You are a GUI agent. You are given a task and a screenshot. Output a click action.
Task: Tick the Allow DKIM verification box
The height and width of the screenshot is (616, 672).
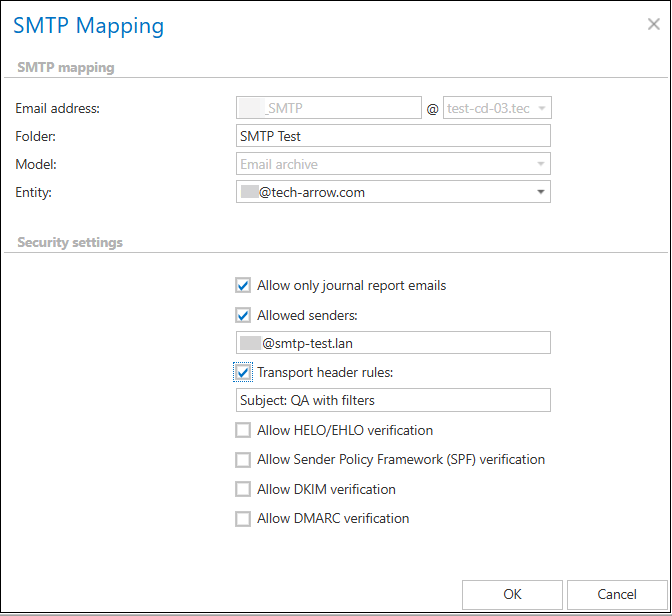click(x=243, y=490)
